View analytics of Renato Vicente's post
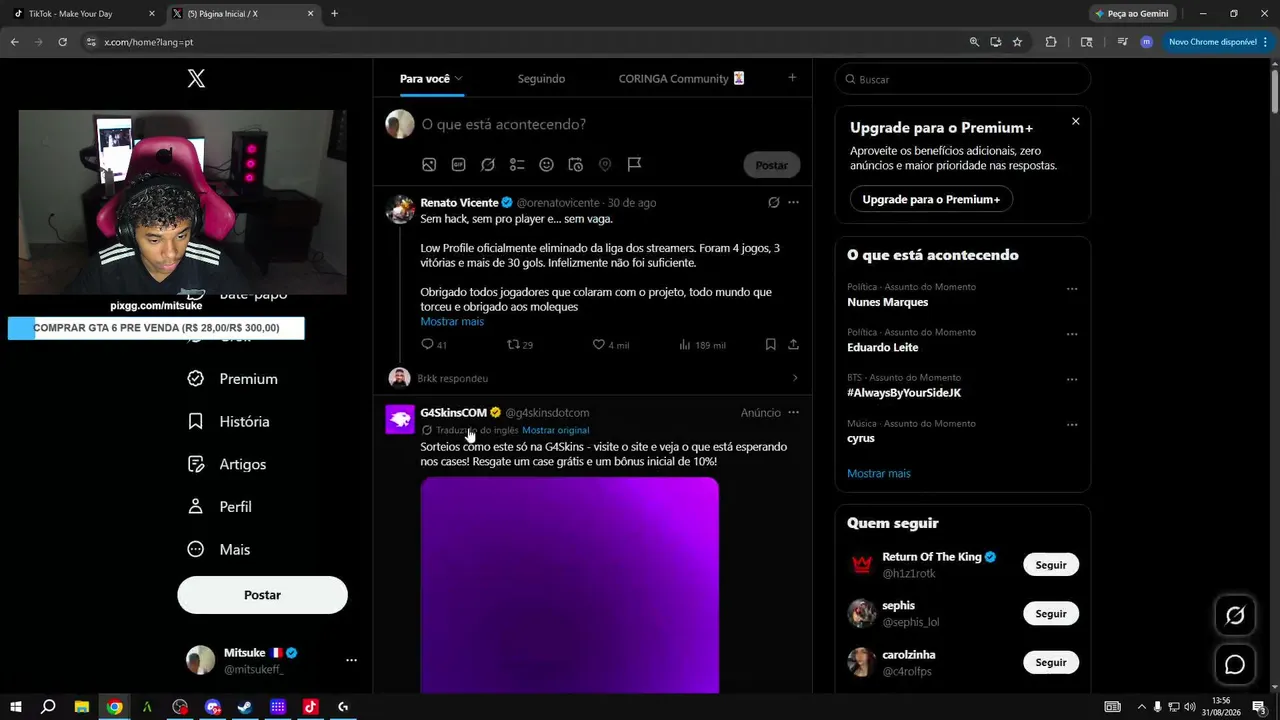 [702, 345]
